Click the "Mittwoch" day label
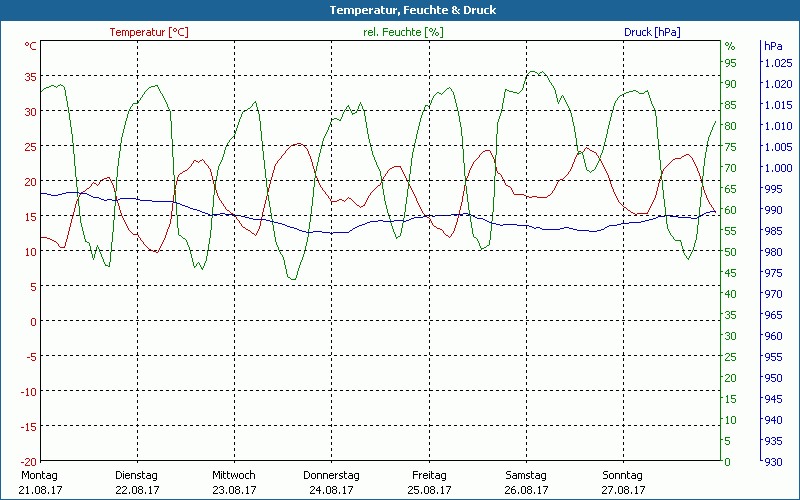Screen dimensions: 800x500 coord(234,475)
